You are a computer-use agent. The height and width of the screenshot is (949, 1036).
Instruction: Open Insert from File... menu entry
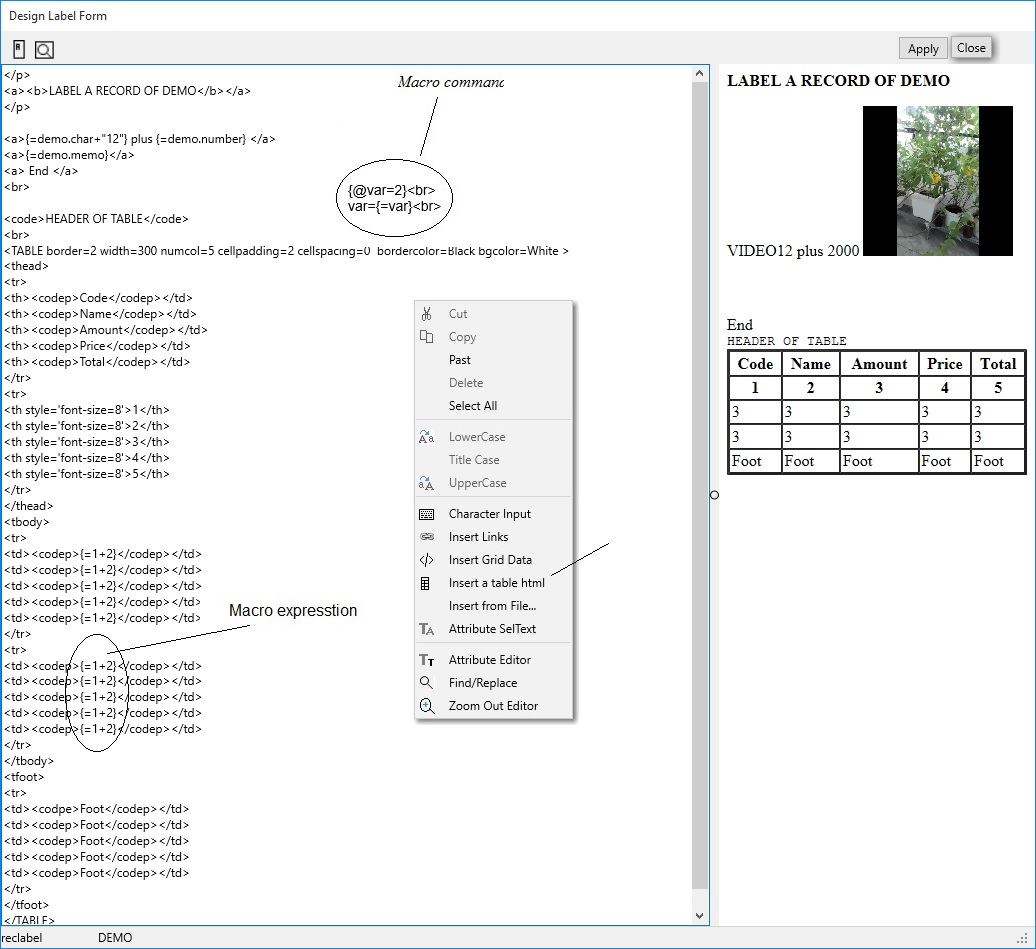pos(492,606)
